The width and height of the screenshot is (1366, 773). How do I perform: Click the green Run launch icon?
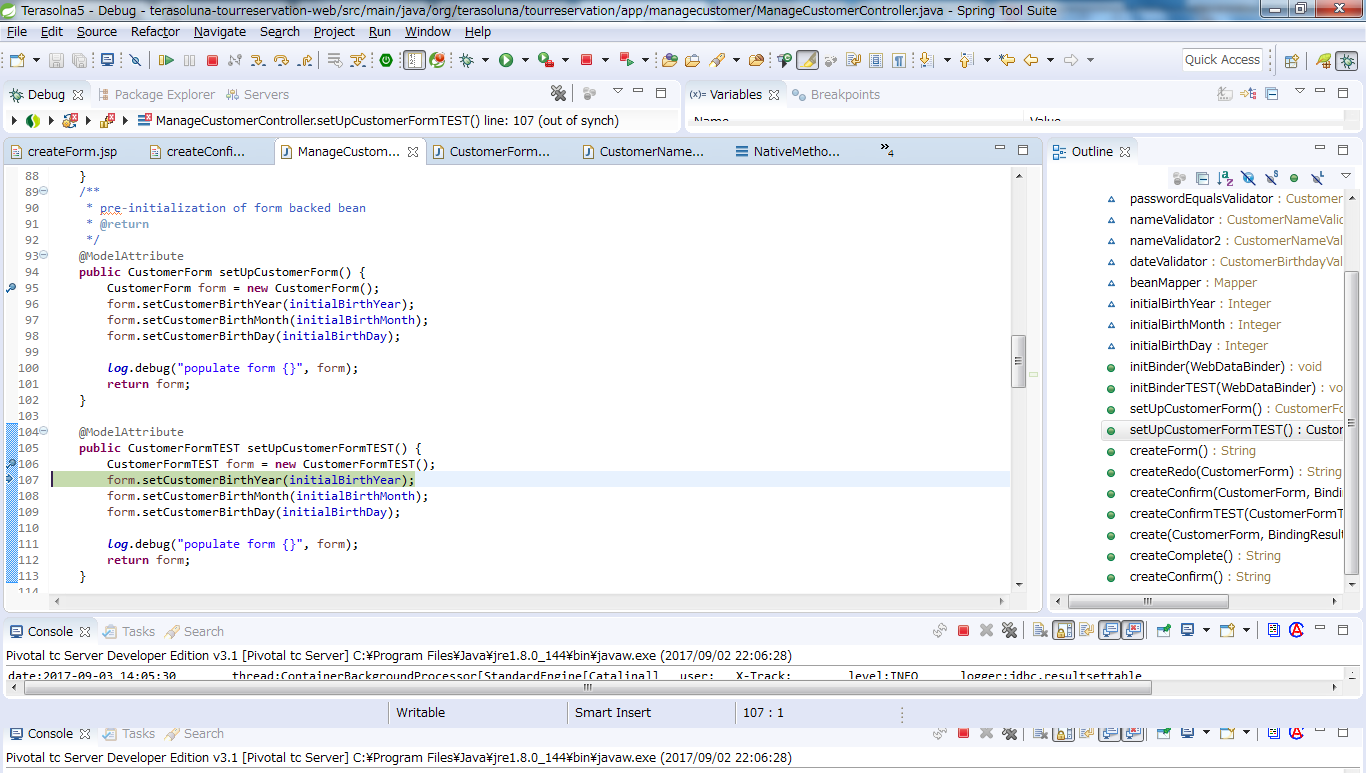506,60
